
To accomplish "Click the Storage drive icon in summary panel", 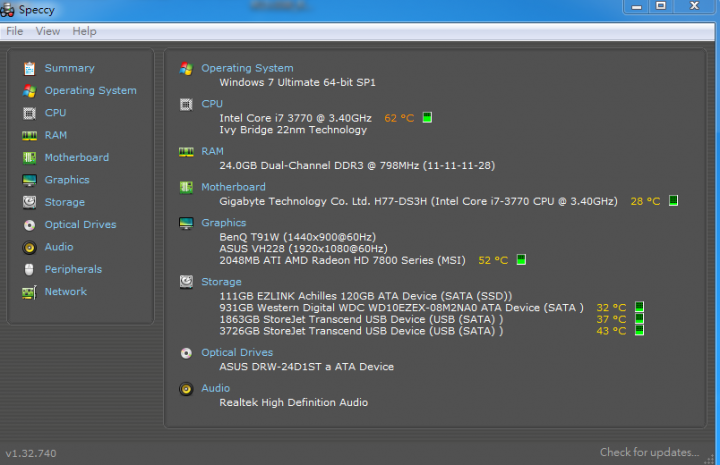I will (186, 282).
